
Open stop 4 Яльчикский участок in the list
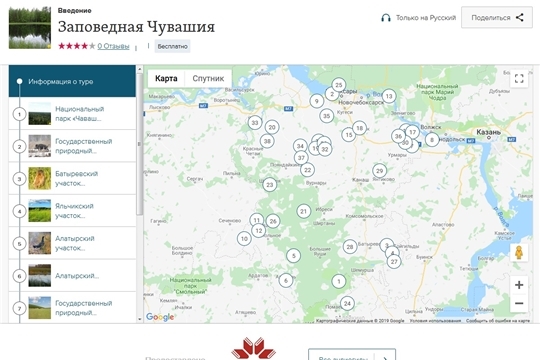coord(72,211)
